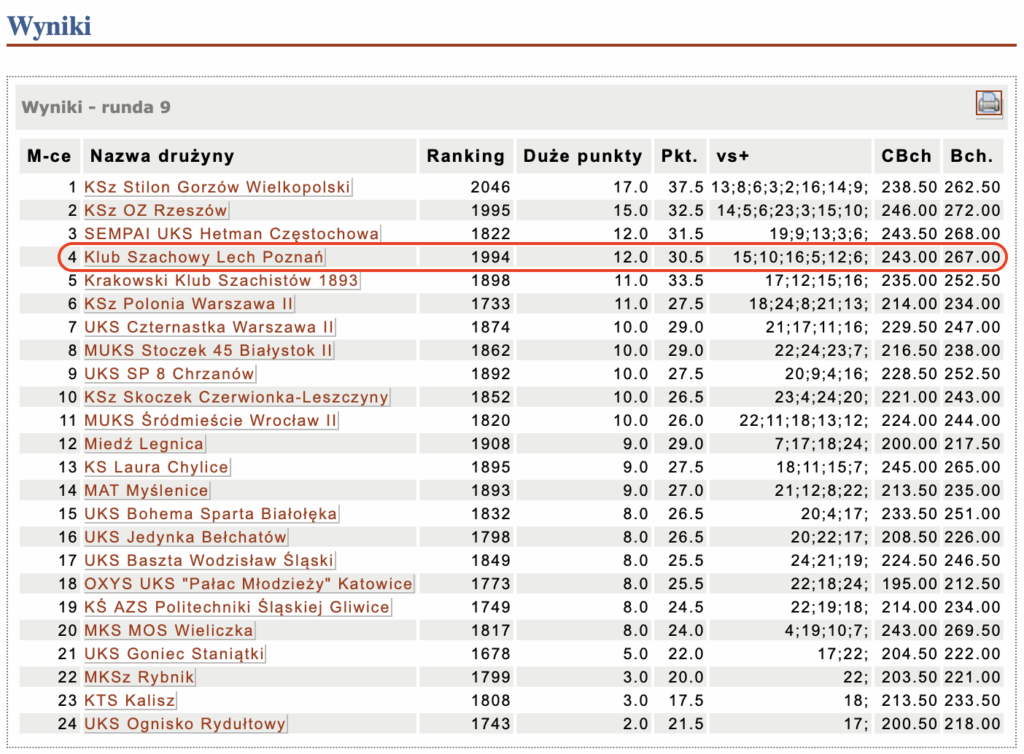The image size is (1024, 754).
Task: Open MAT Myślenice team page
Action: pyautogui.click(x=146, y=490)
